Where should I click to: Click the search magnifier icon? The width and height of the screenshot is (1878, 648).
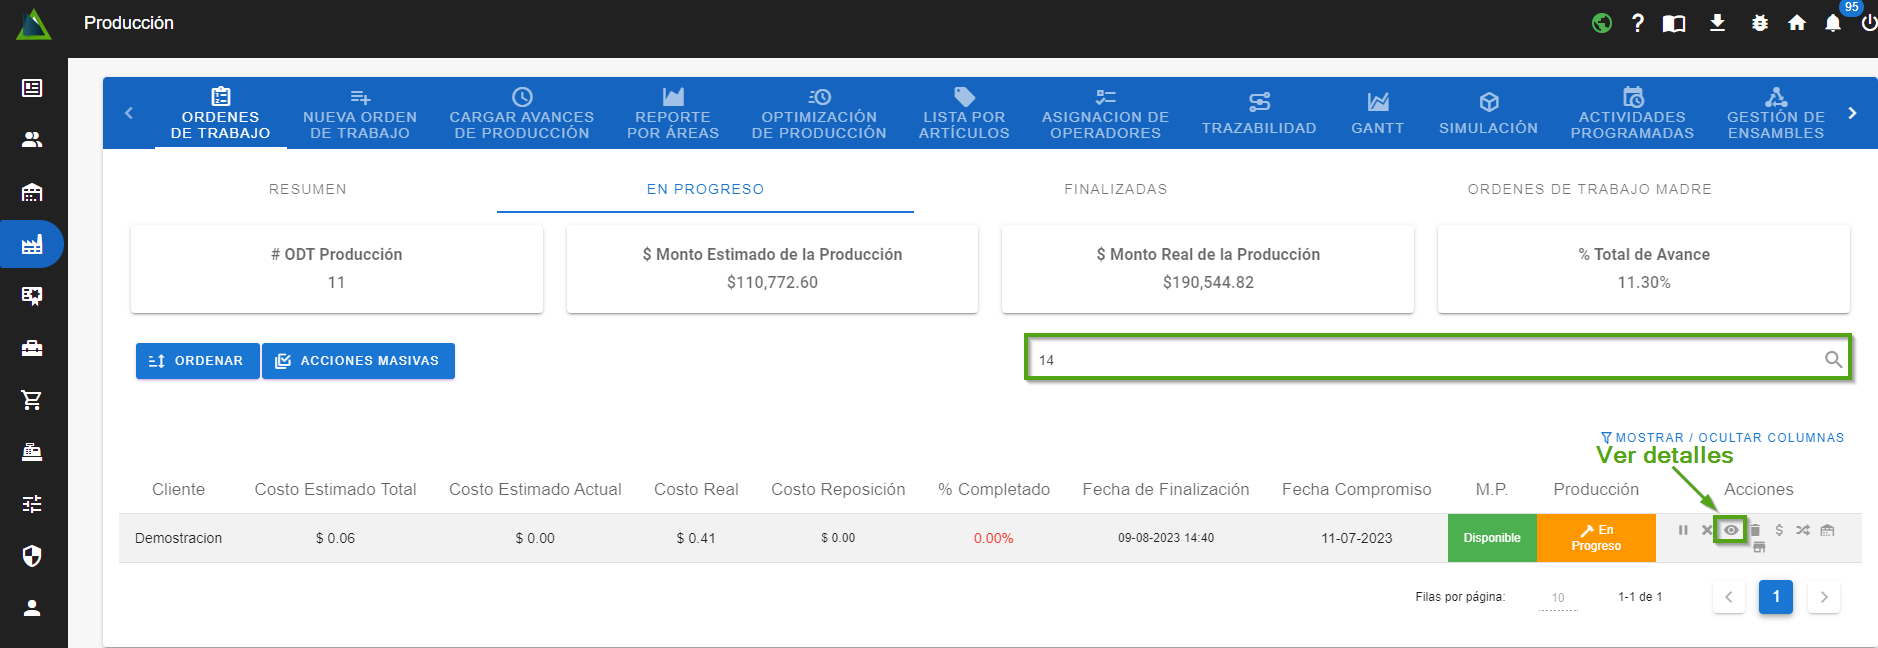(1833, 360)
